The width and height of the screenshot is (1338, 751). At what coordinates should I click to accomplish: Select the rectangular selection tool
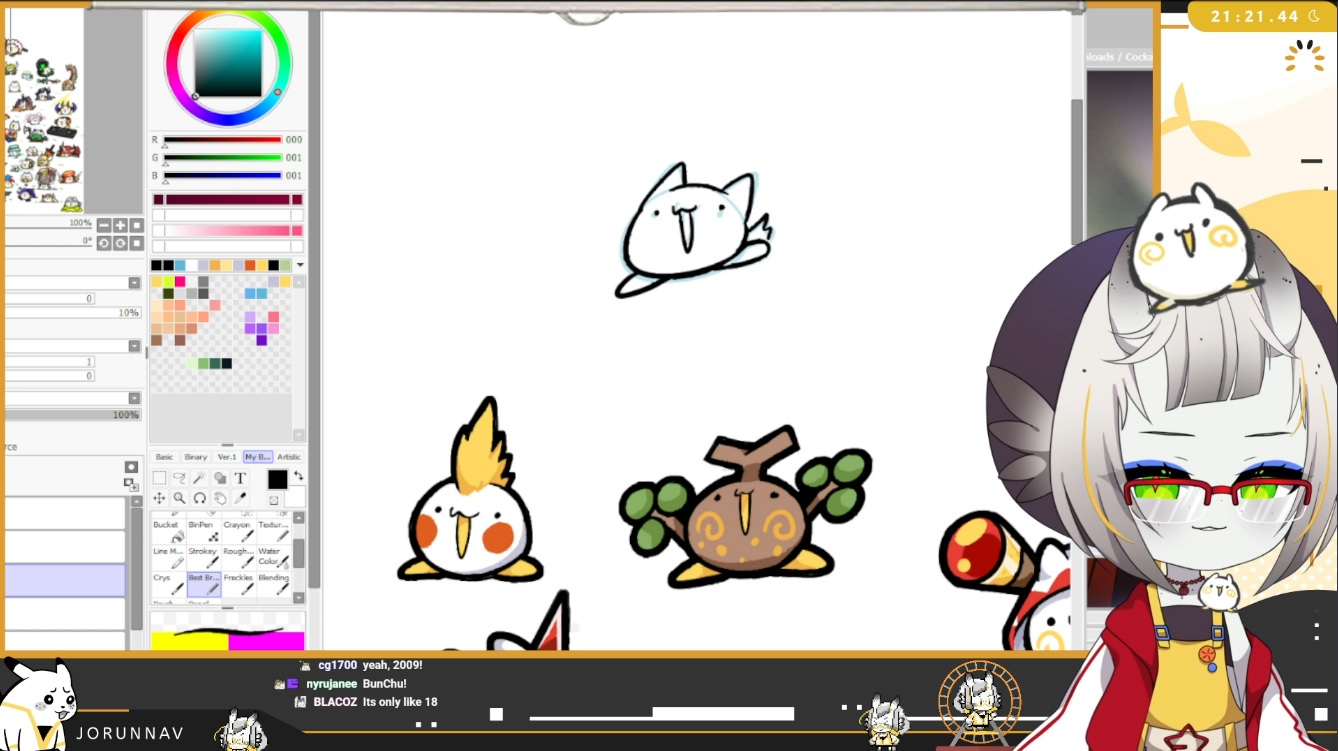pyautogui.click(x=159, y=478)
